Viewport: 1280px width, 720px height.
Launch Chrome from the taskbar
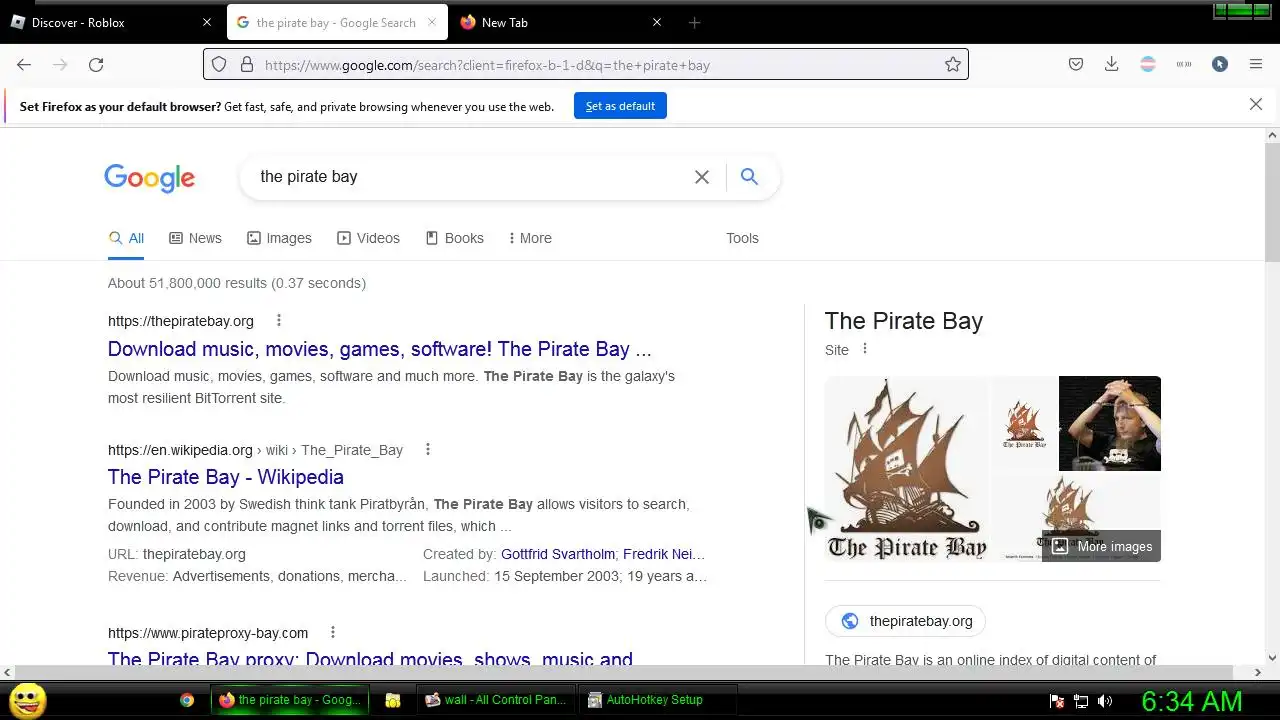pos(187,700)
